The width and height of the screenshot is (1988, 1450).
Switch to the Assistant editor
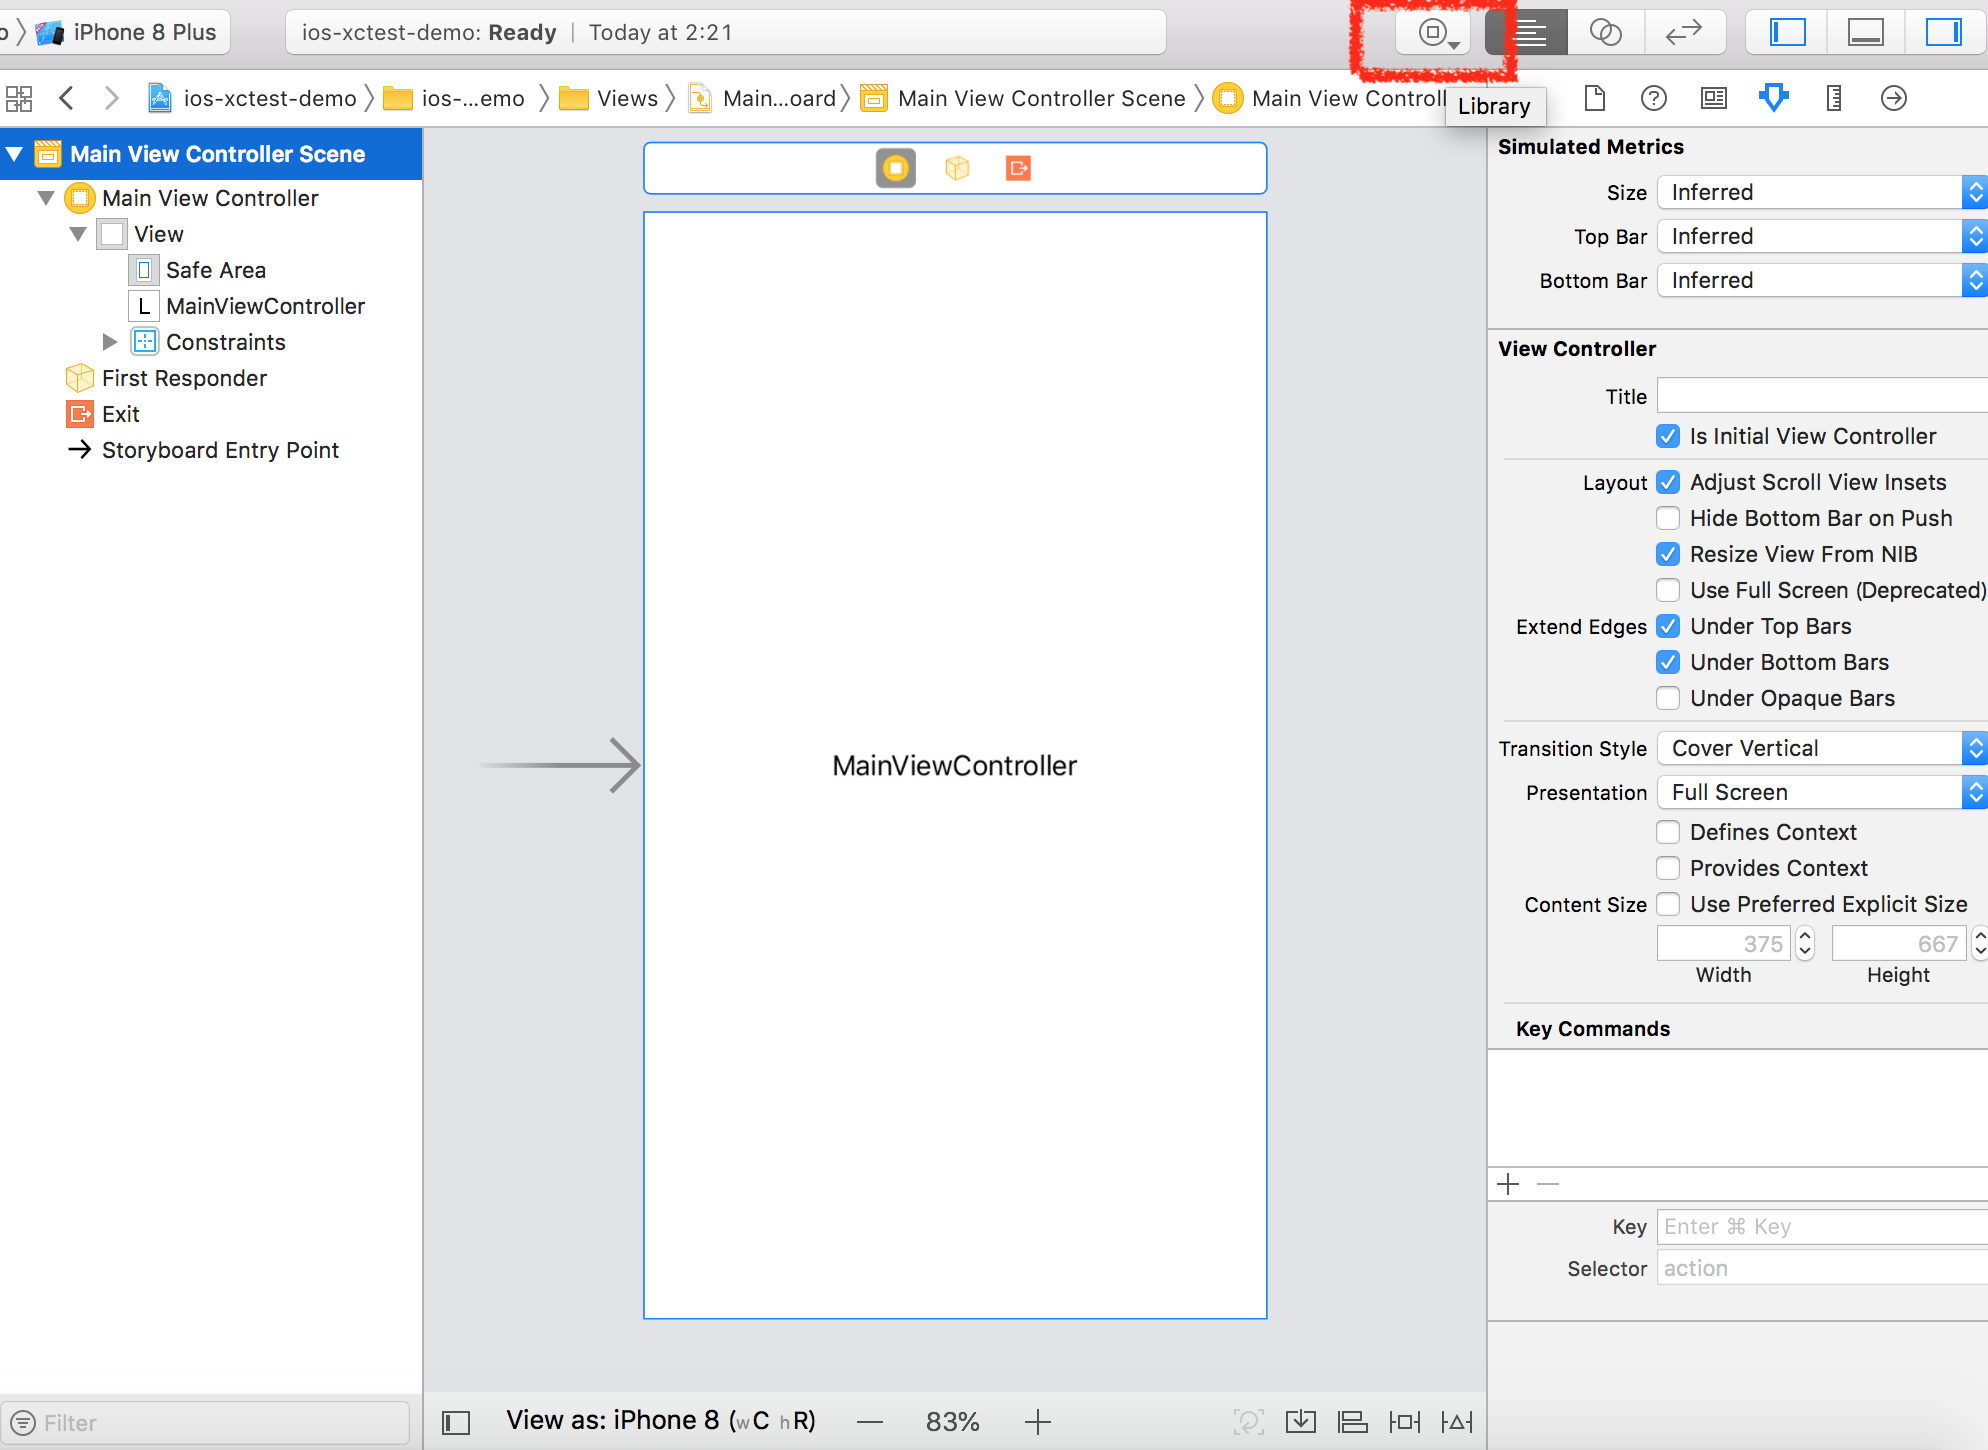[x=1605, y=33]
